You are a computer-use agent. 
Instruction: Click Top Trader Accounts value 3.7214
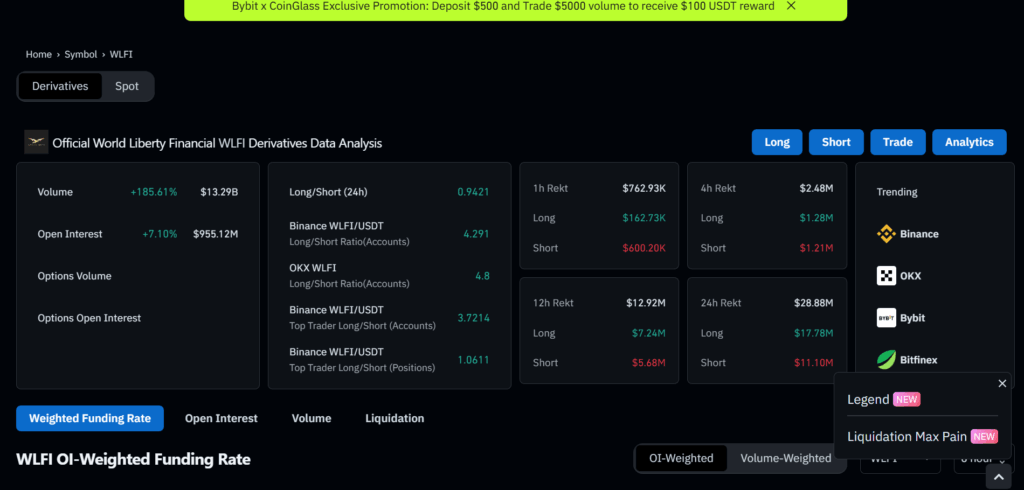(473, 318)
